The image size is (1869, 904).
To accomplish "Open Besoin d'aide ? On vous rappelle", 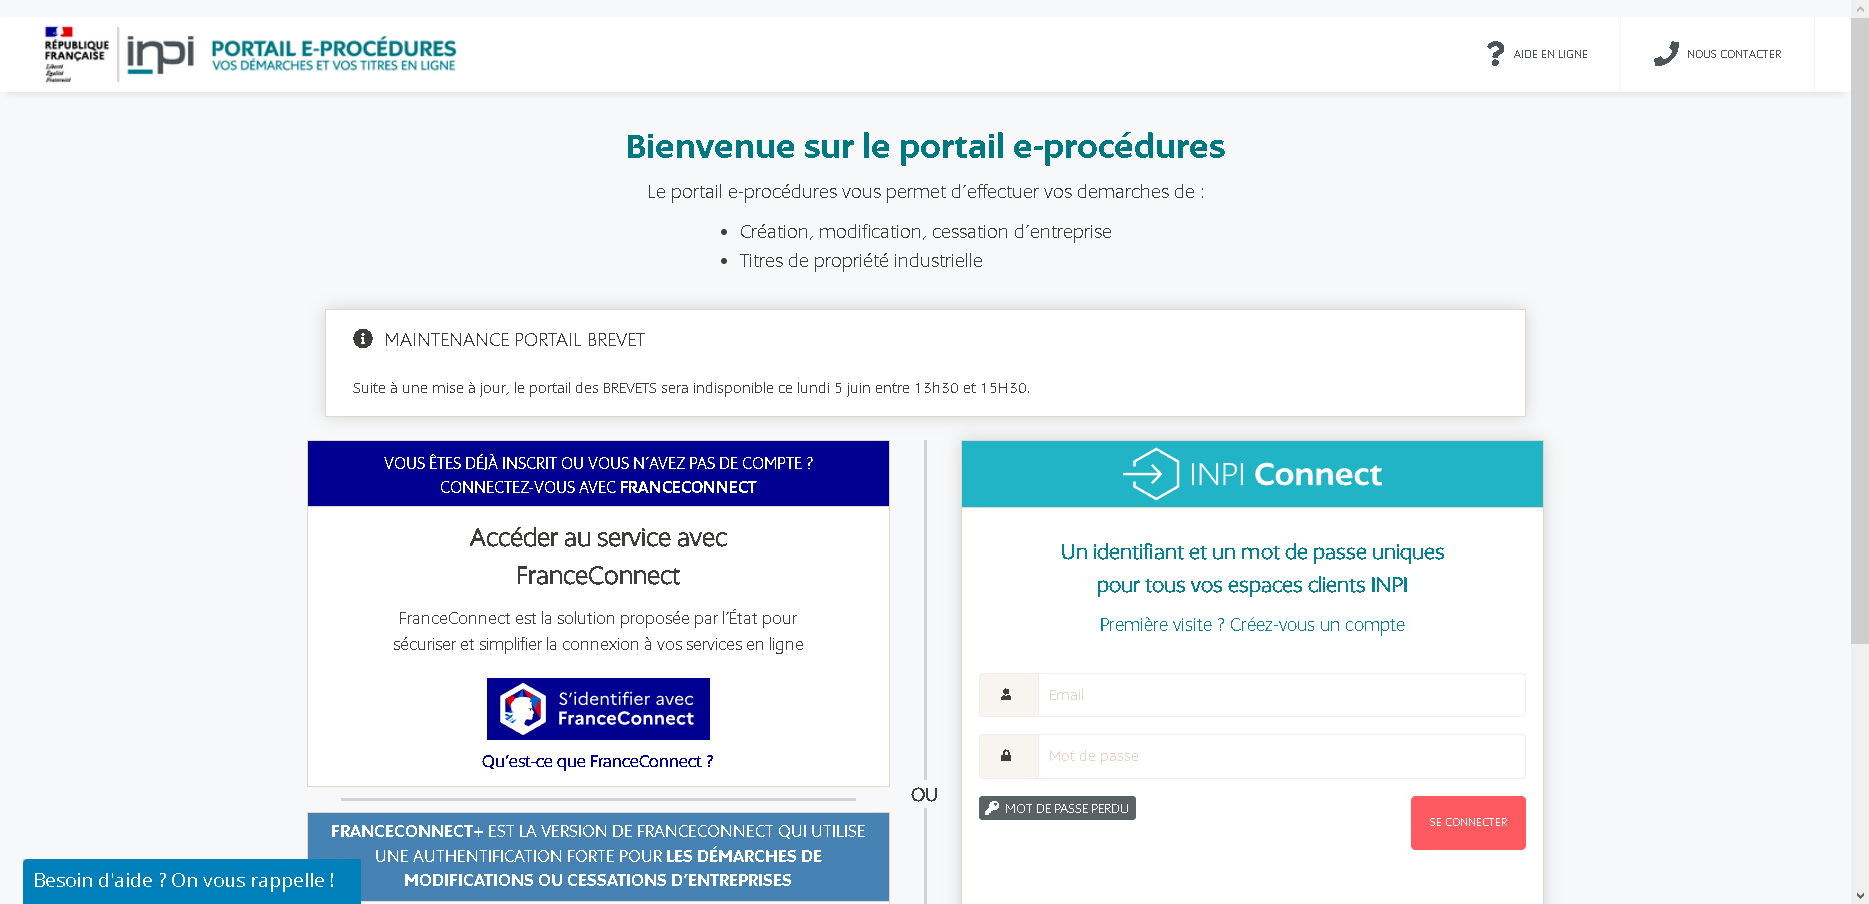I will coord(192,881).
